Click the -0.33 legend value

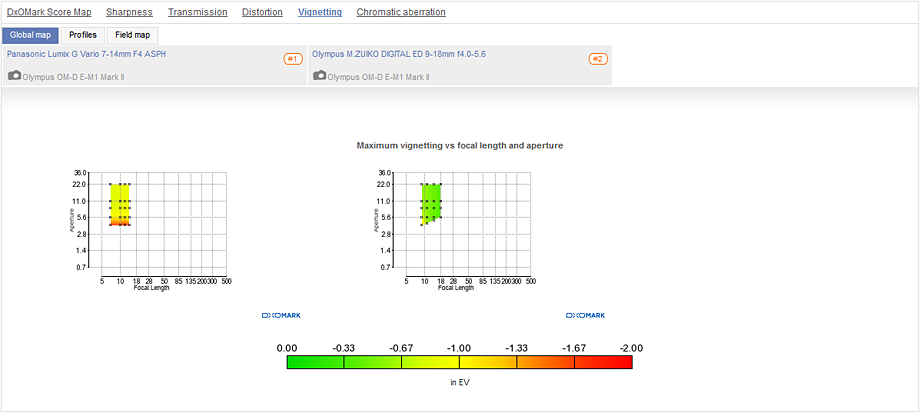[x=344, y=348]
